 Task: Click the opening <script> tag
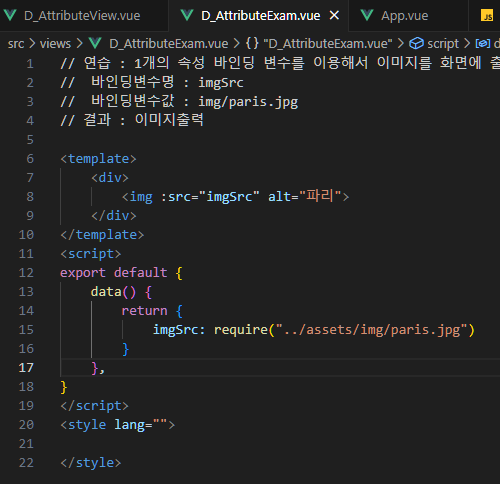[x=91, y=254]
